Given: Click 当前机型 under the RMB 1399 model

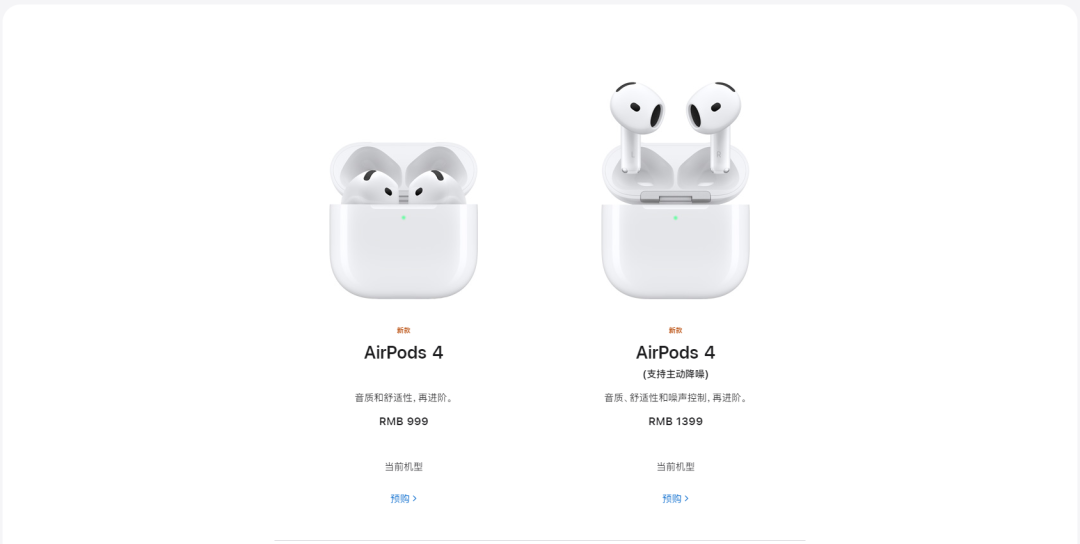Looking at the screenshot, I should [x=675, y=467].
